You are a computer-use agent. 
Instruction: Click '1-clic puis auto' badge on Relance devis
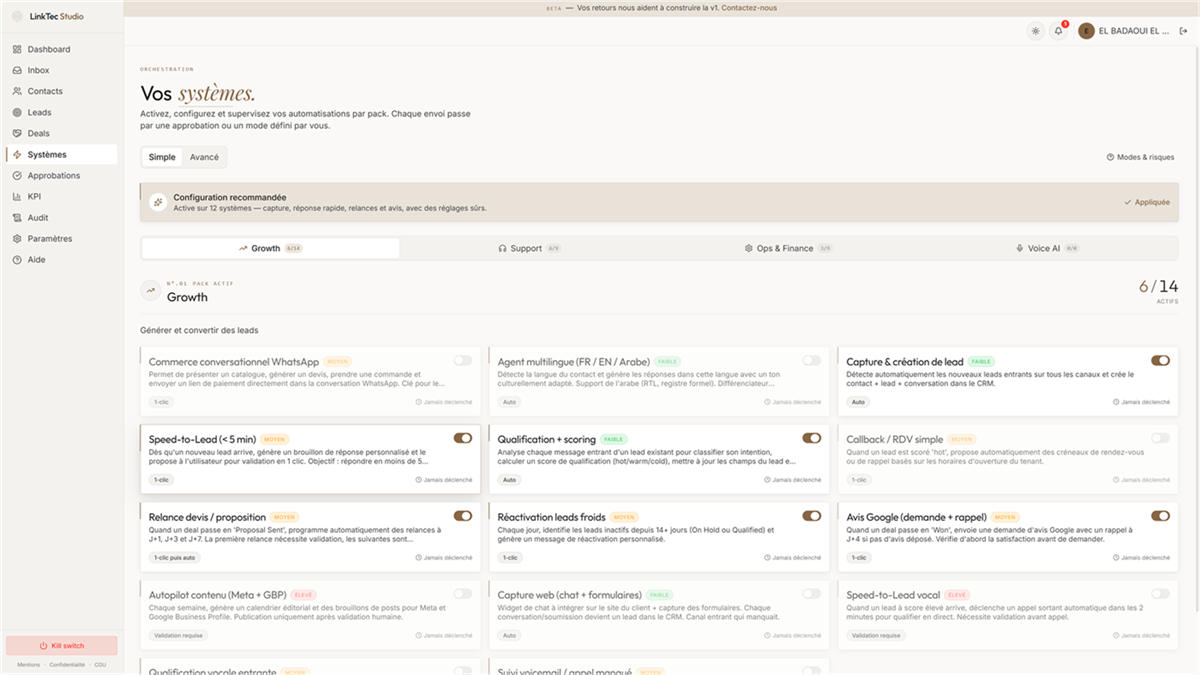pos(175,557)
